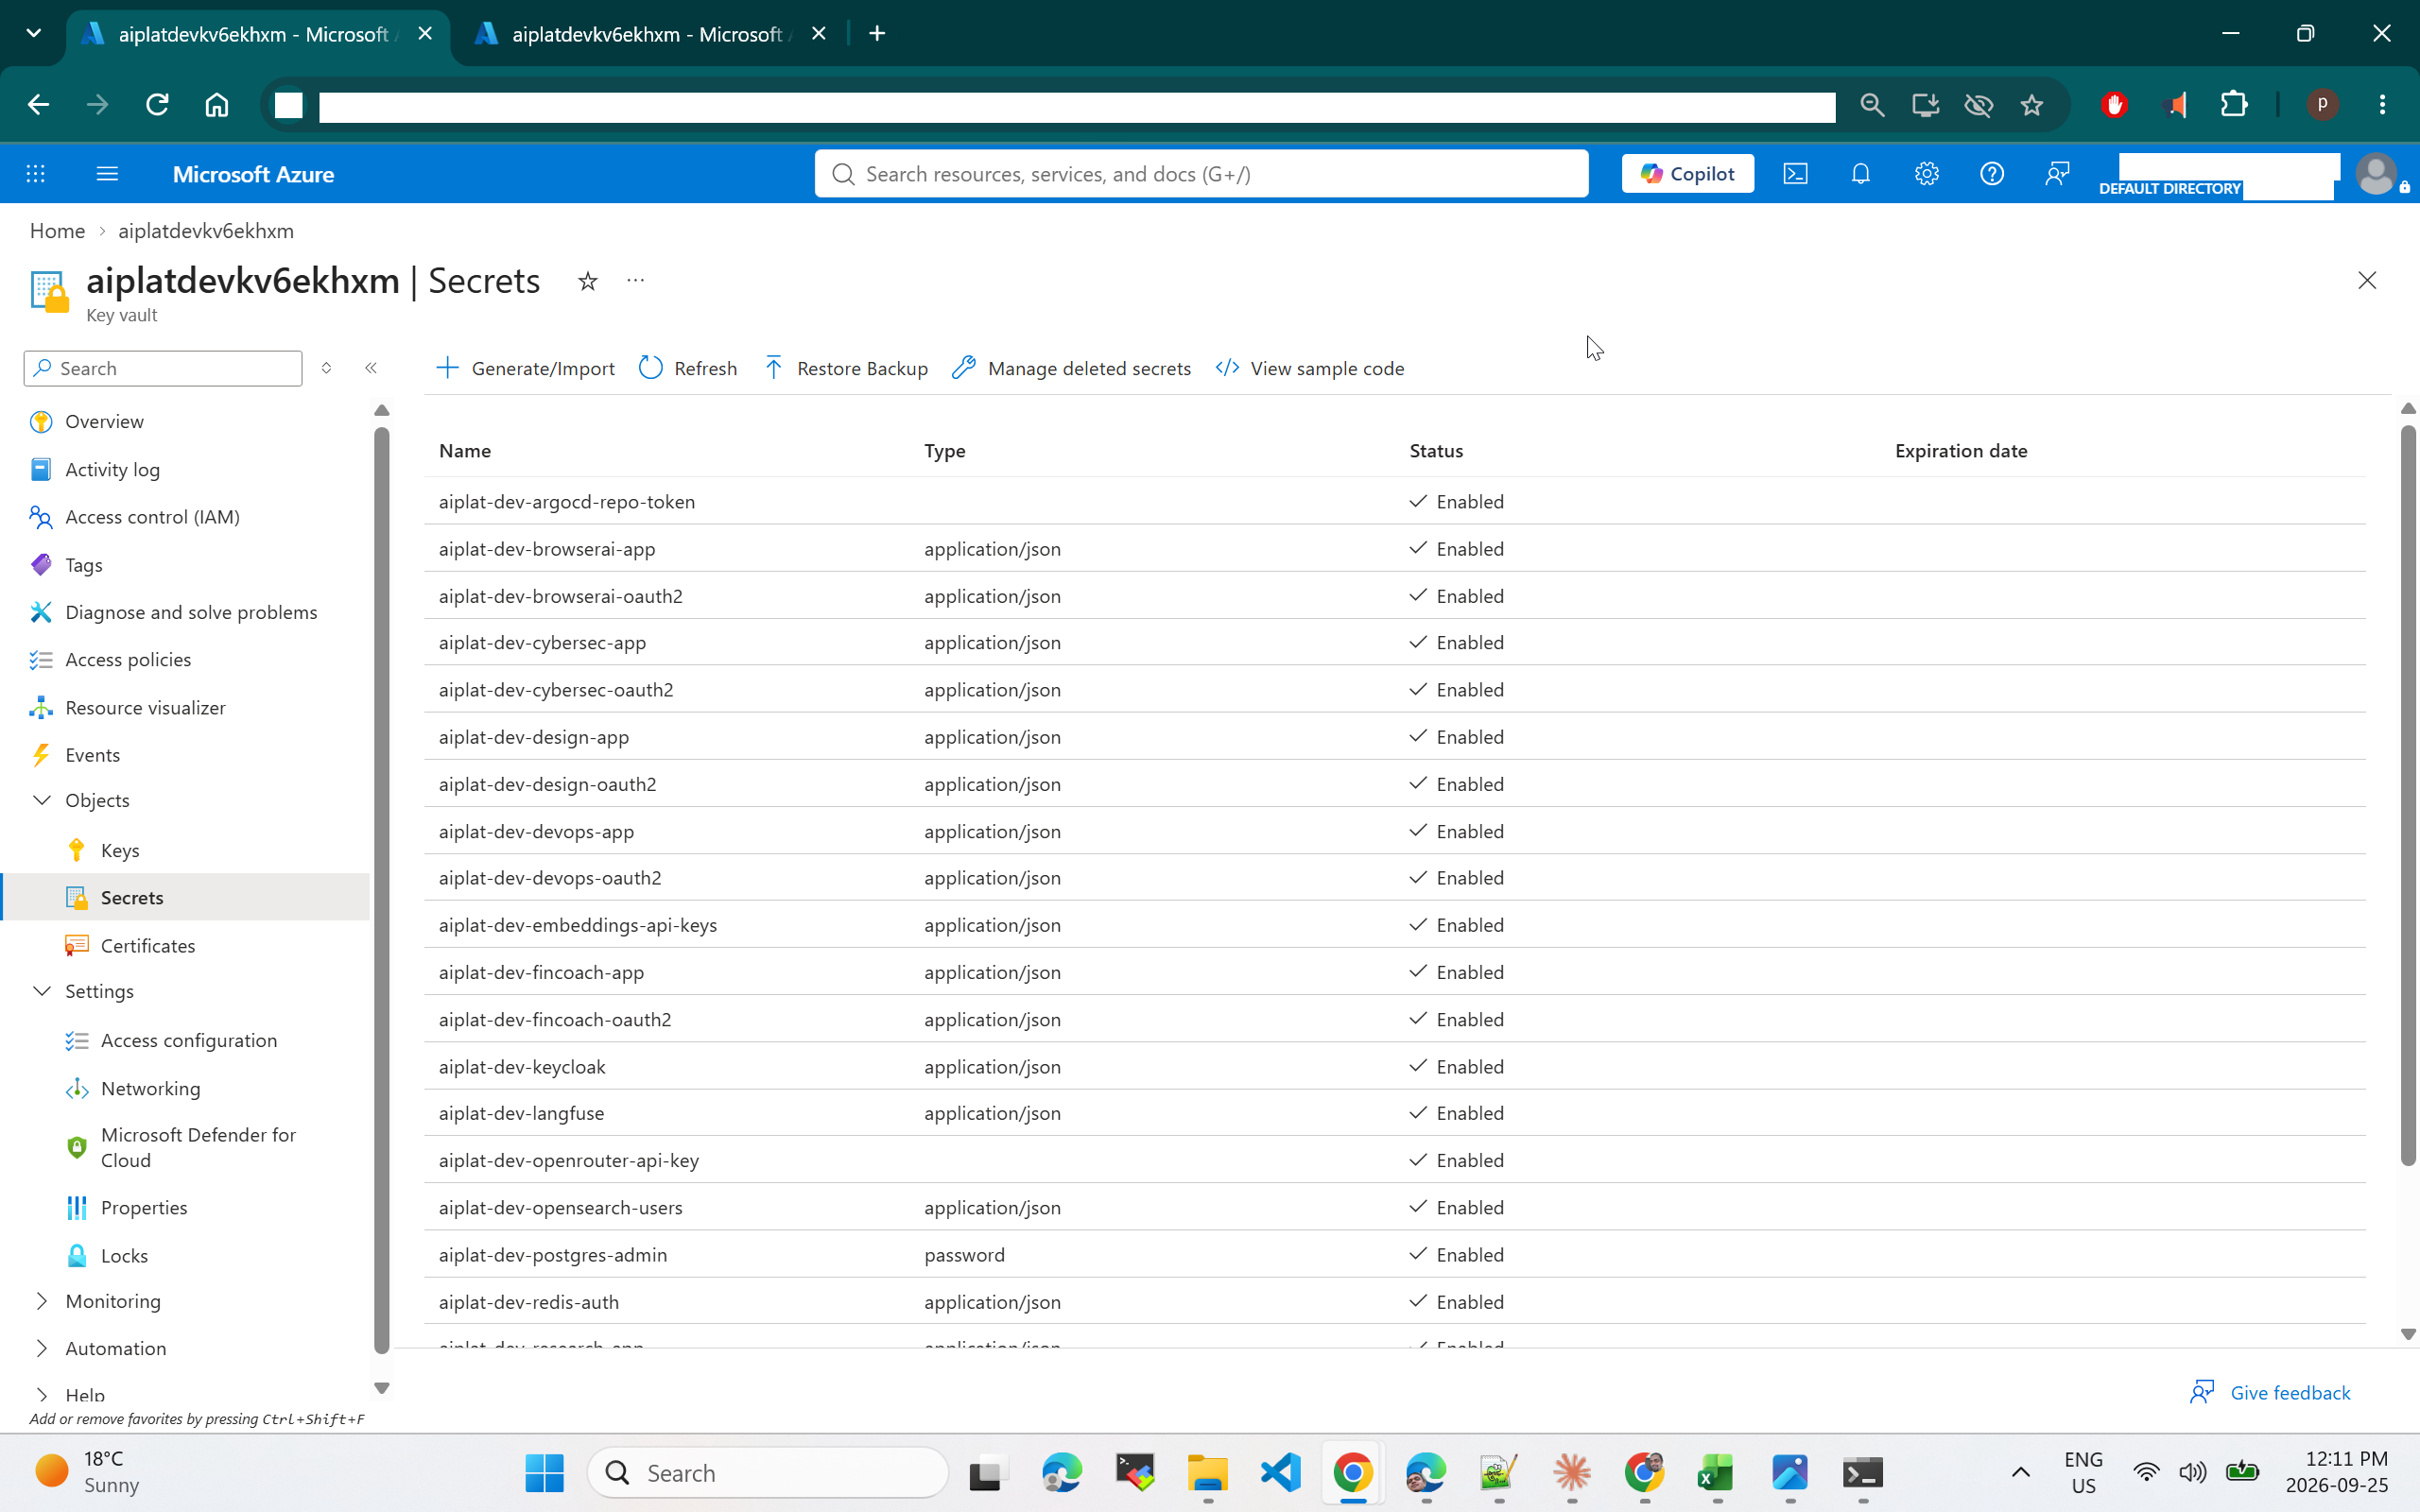This screenshot has height=1512, width=2420.
Task: Open the apps grid launcher icon
Action: pyautogui.click(x=36, y=174)
